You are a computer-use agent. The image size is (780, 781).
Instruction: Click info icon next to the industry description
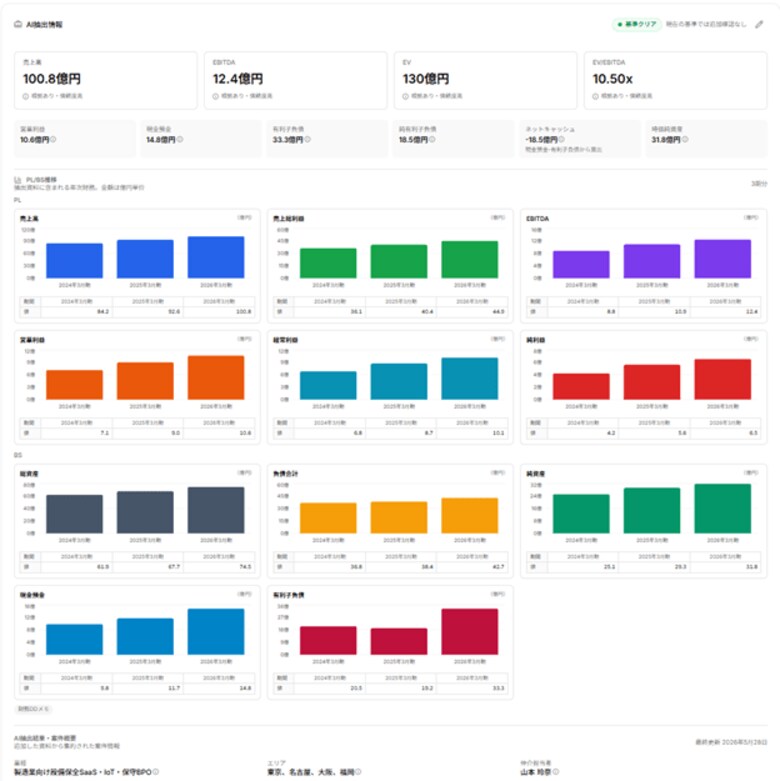[156, 772]
